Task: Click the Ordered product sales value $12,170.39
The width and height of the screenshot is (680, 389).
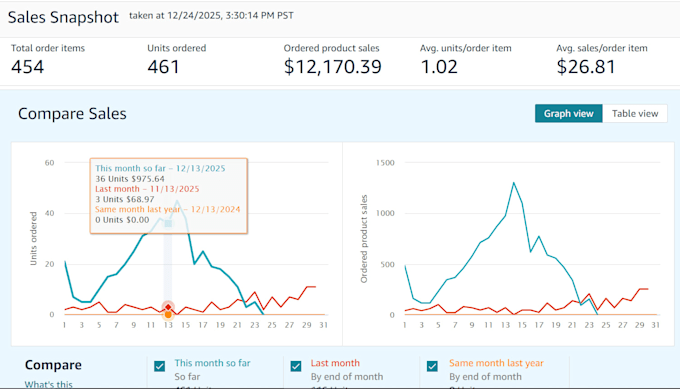Action: click(x=333, y=67)
